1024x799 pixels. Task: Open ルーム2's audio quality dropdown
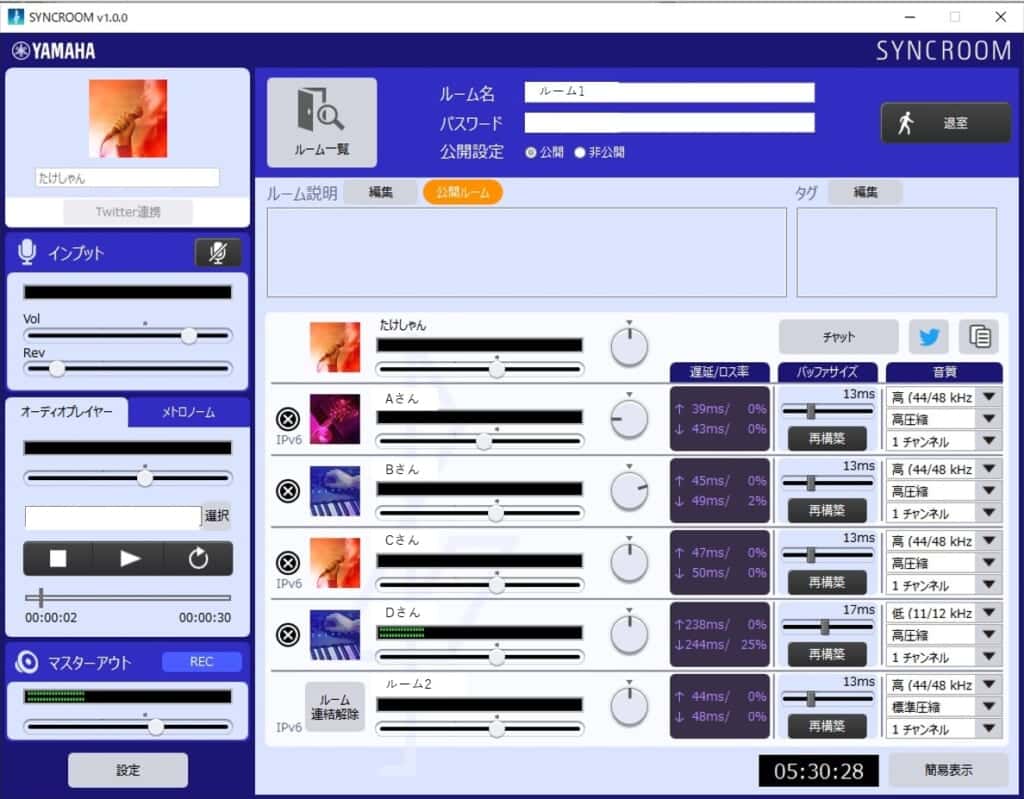click(944, 685)
